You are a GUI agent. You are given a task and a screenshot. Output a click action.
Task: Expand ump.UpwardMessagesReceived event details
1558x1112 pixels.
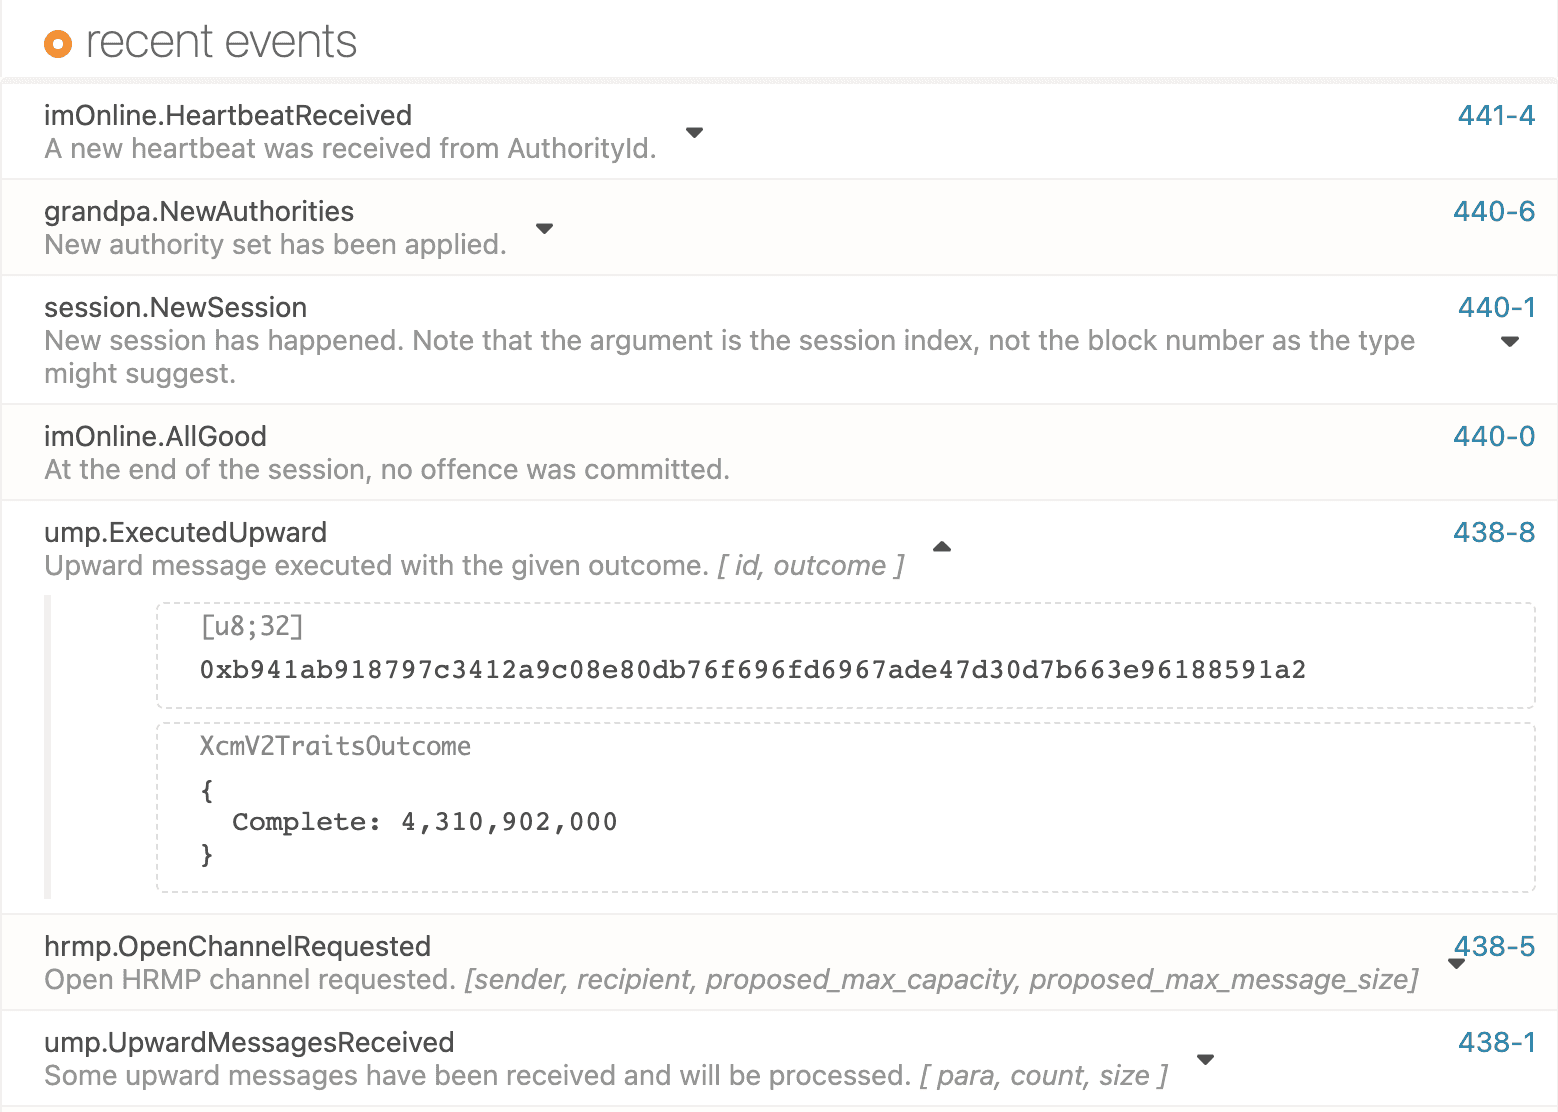click(x=1206, y=1058)
